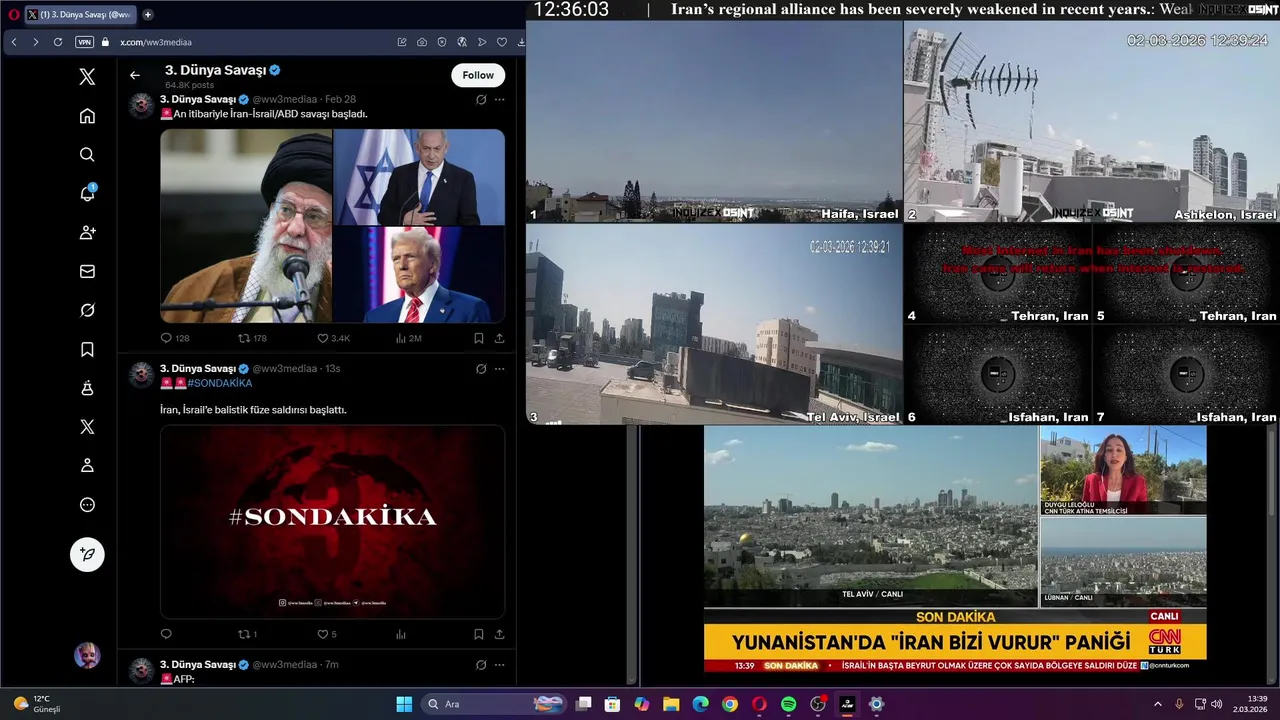
Task: Follow the 3. Dünya Savaşı account
Action: coord(478,75)
